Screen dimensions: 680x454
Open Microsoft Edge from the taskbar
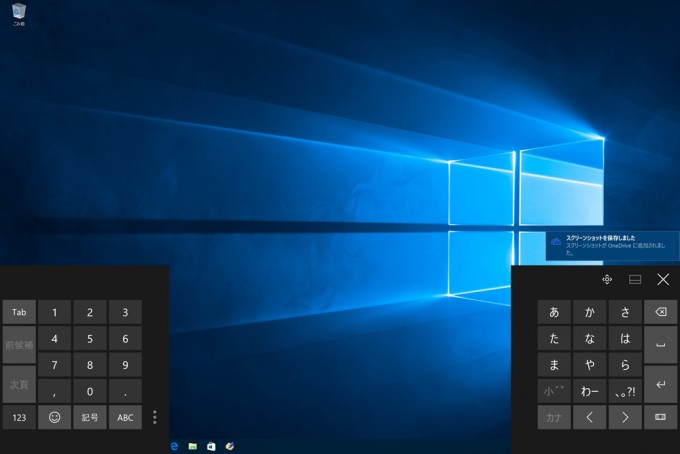point(174,446)
